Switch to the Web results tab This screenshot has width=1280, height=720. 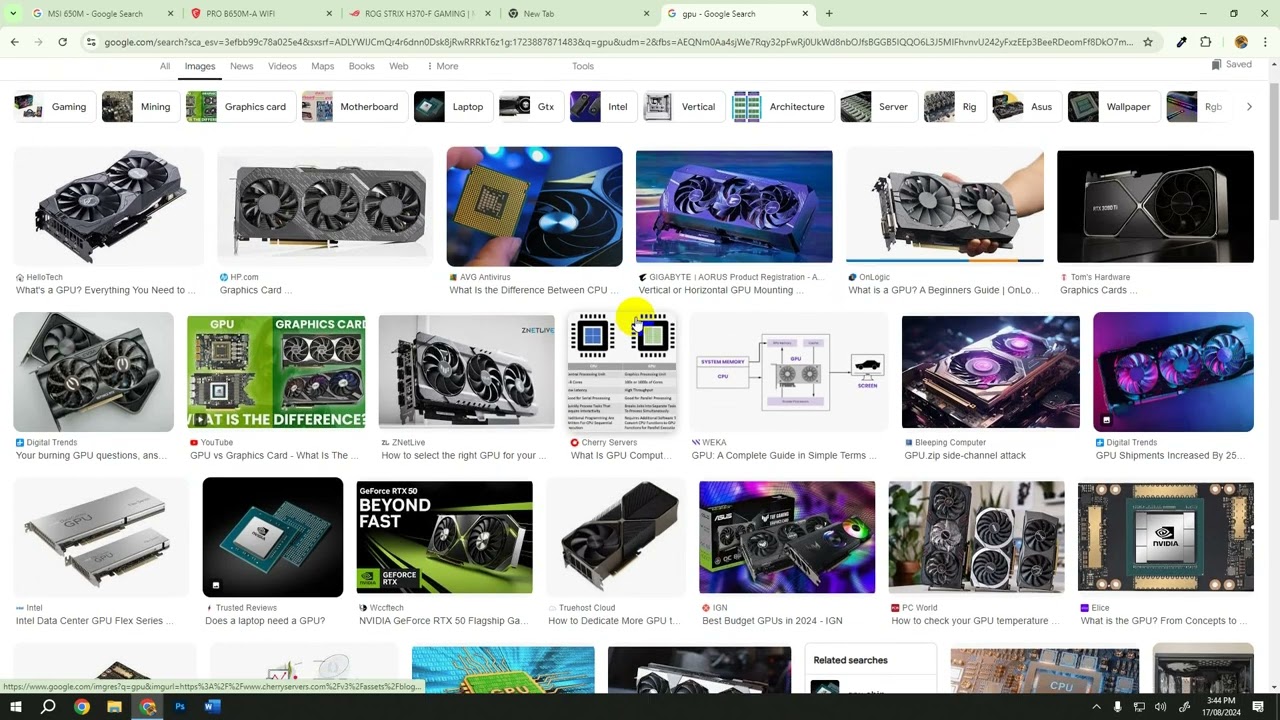coord(398,66)
